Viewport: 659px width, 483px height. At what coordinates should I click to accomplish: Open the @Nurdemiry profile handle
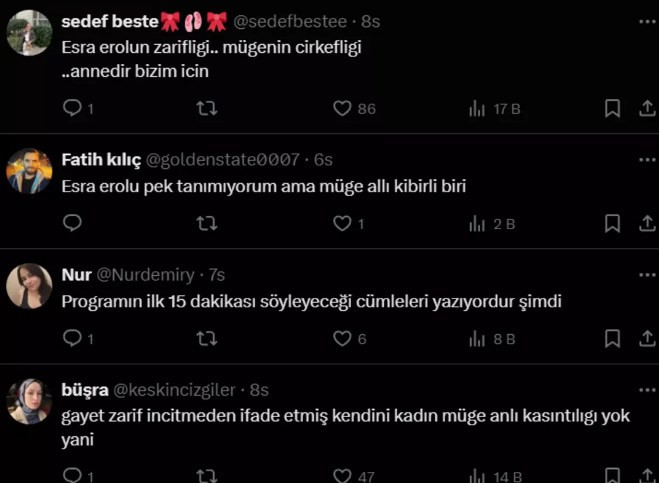tap(145, 275)
